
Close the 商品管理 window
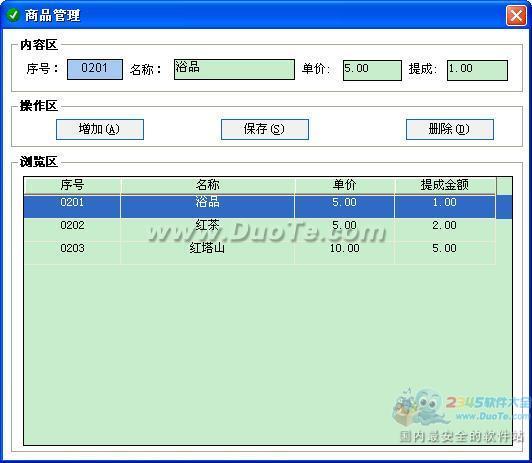[x=516, y=15]
